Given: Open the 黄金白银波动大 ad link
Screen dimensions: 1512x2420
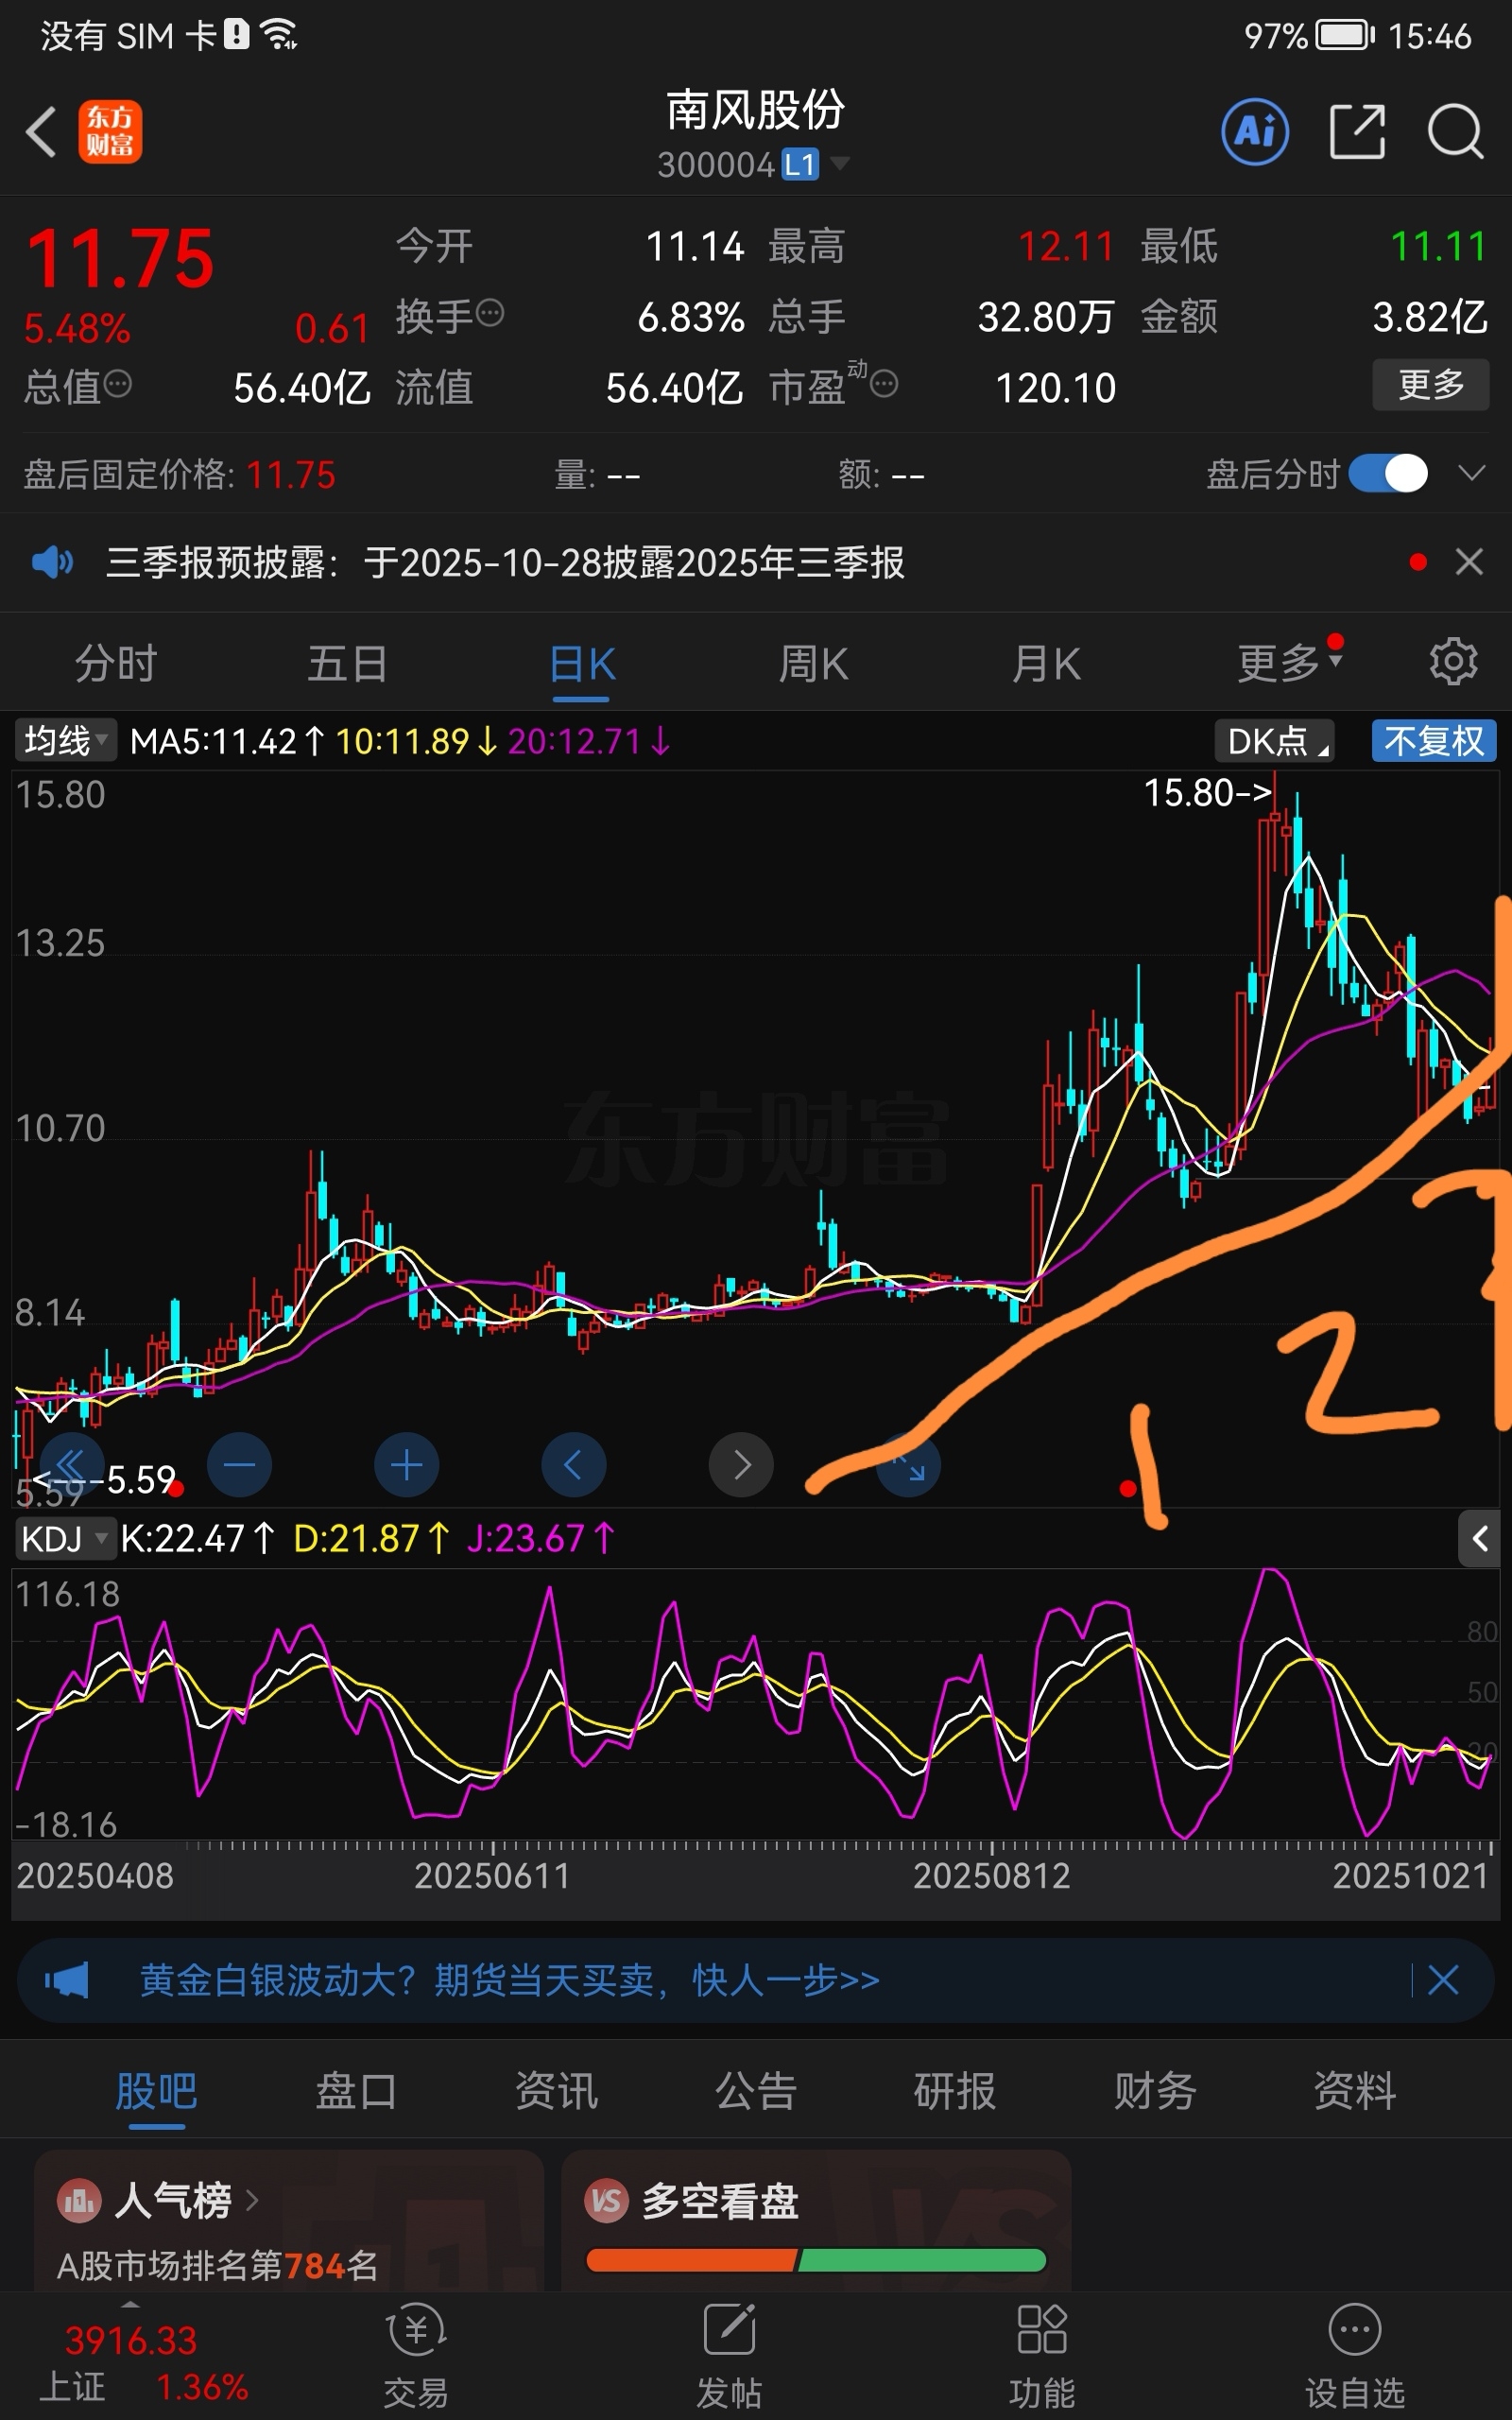Looking at the screenshot, I should tap(509, 1980).
